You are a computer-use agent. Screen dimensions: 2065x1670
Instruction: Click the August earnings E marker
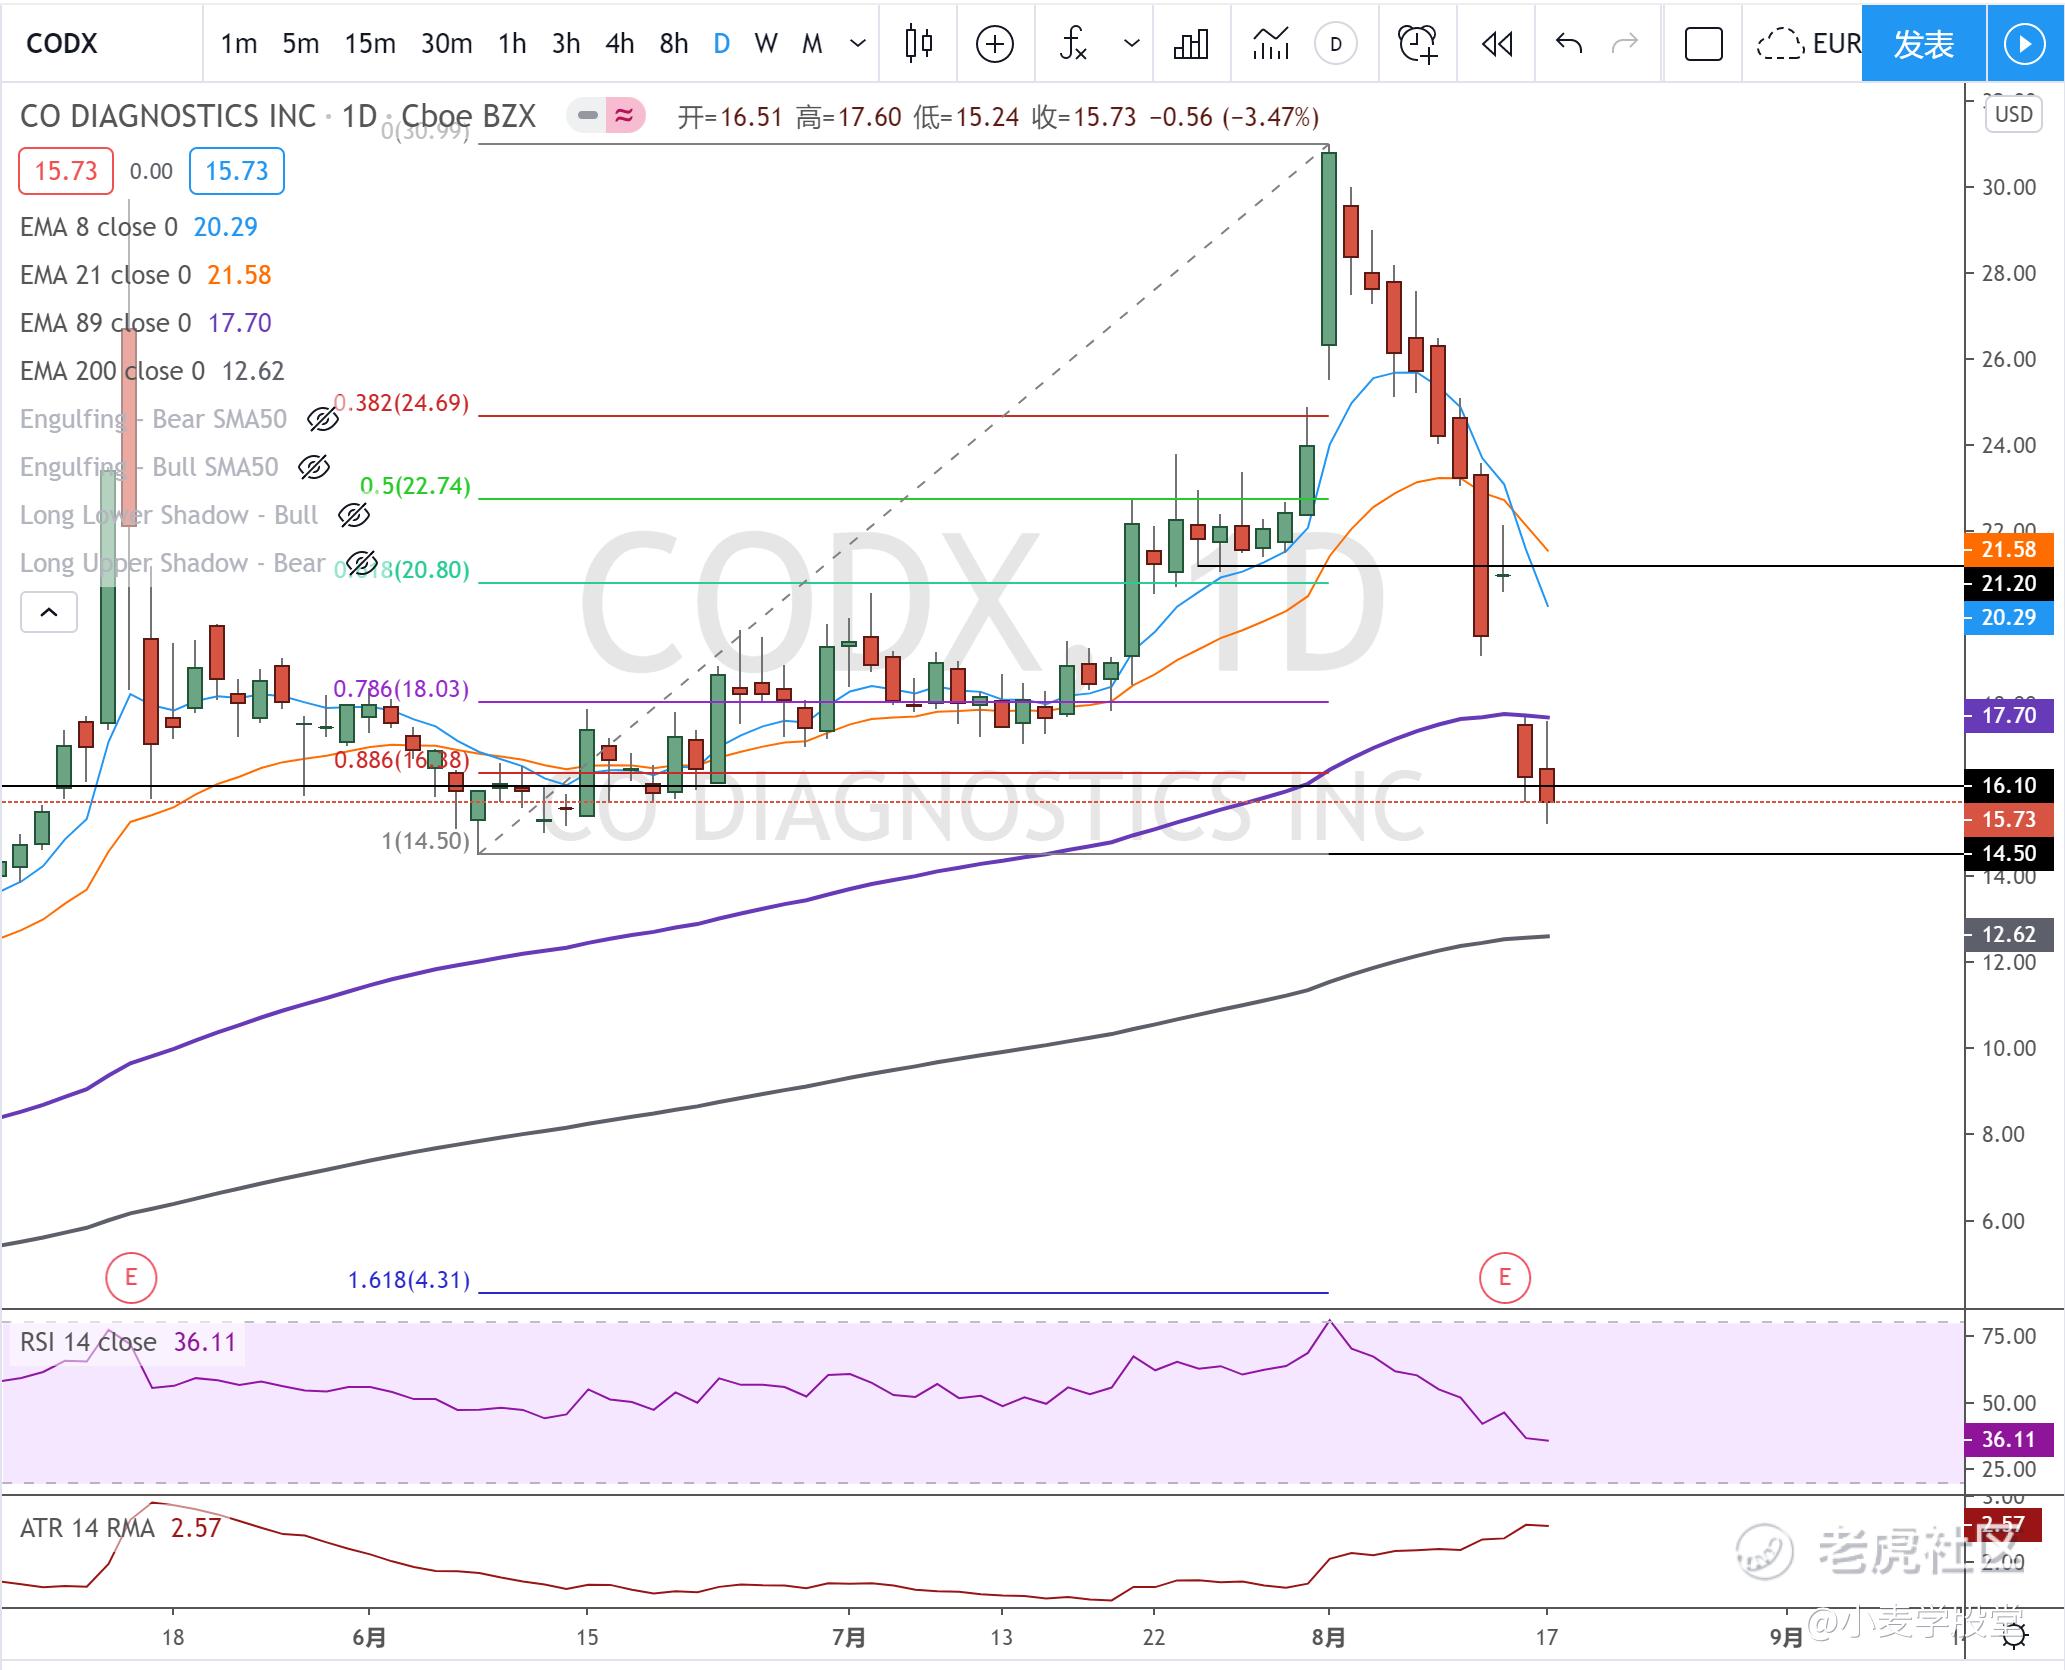1505,1277
